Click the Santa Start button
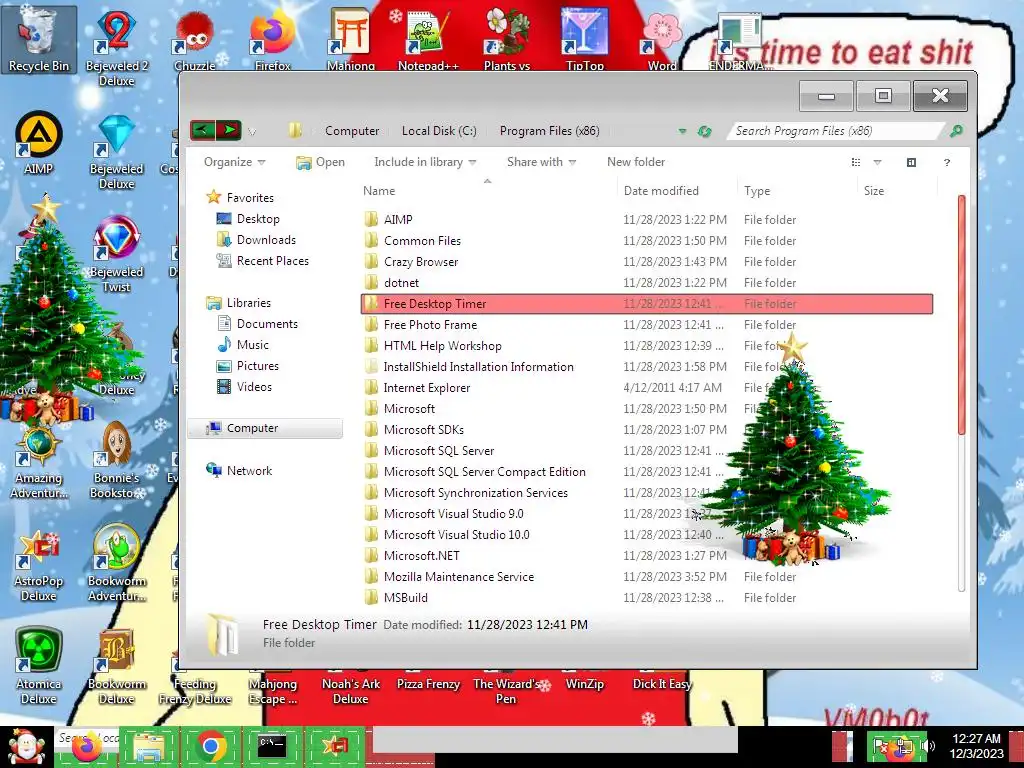Screen dimensions: 1024x768 pyautogui.click(x=26, y=746)
